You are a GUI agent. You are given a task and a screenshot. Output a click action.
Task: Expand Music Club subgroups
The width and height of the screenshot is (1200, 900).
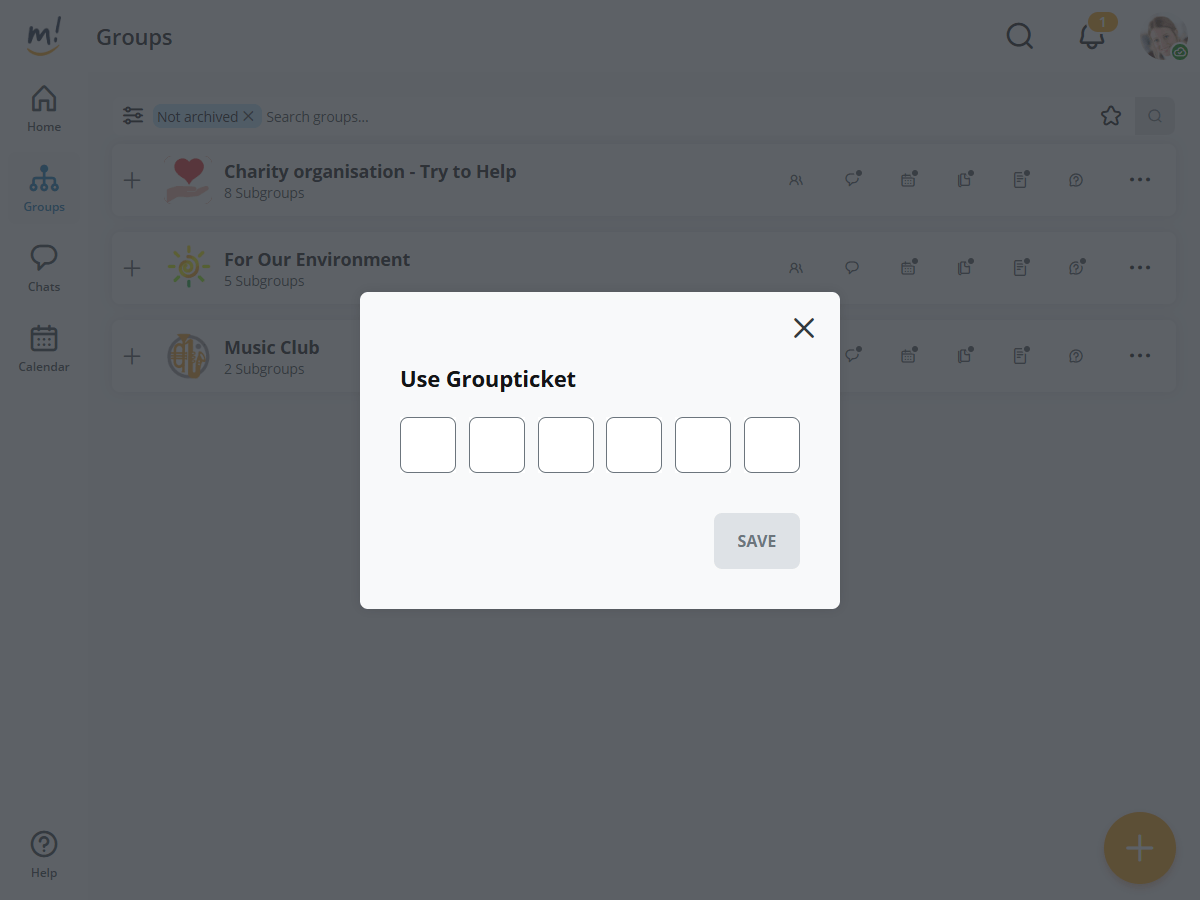click(132, 356)
